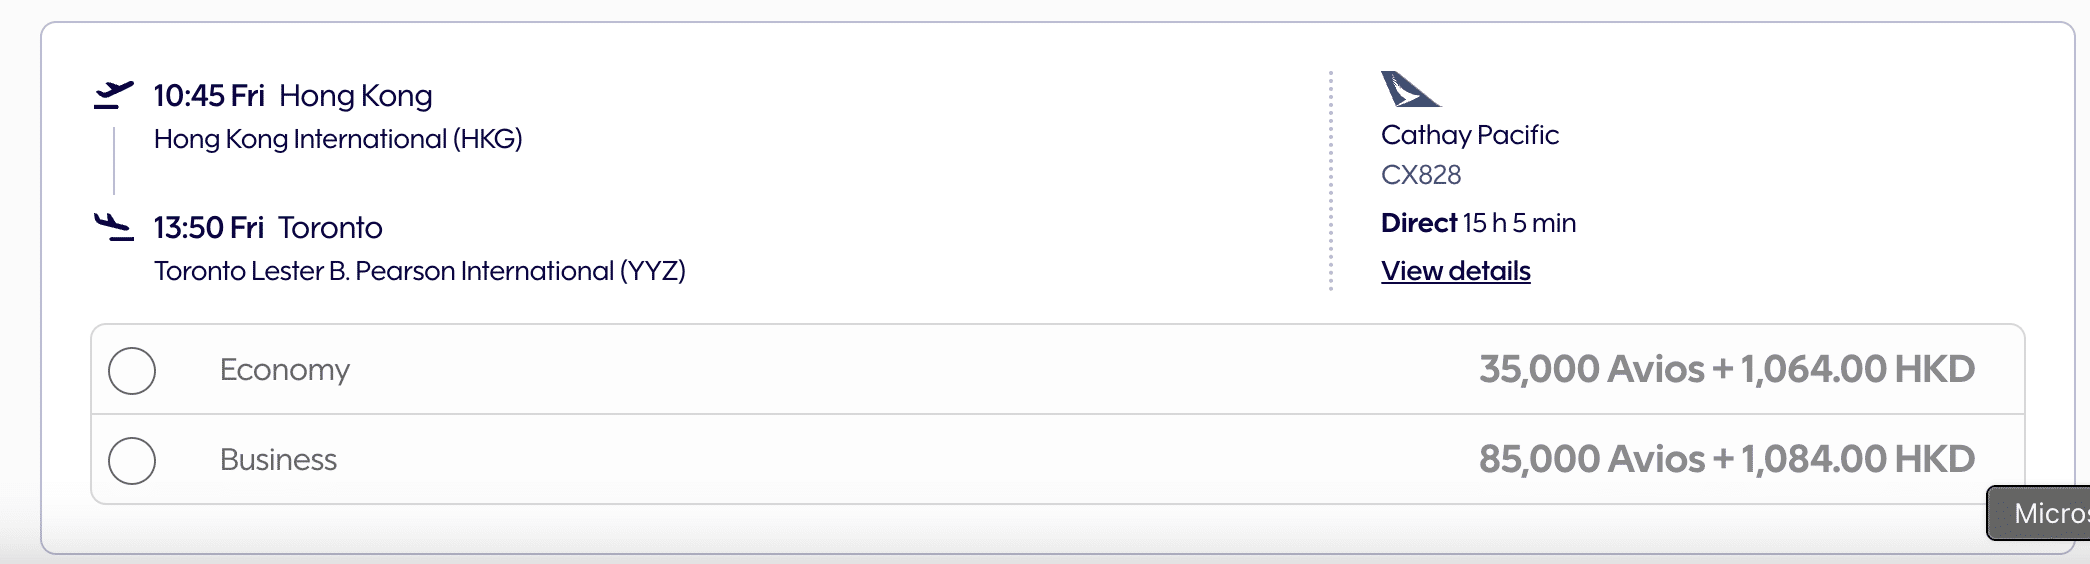The image size is (2090, 564).
Task: Click the 10:45 Fri departure time
Action: [x=208, y=96]
